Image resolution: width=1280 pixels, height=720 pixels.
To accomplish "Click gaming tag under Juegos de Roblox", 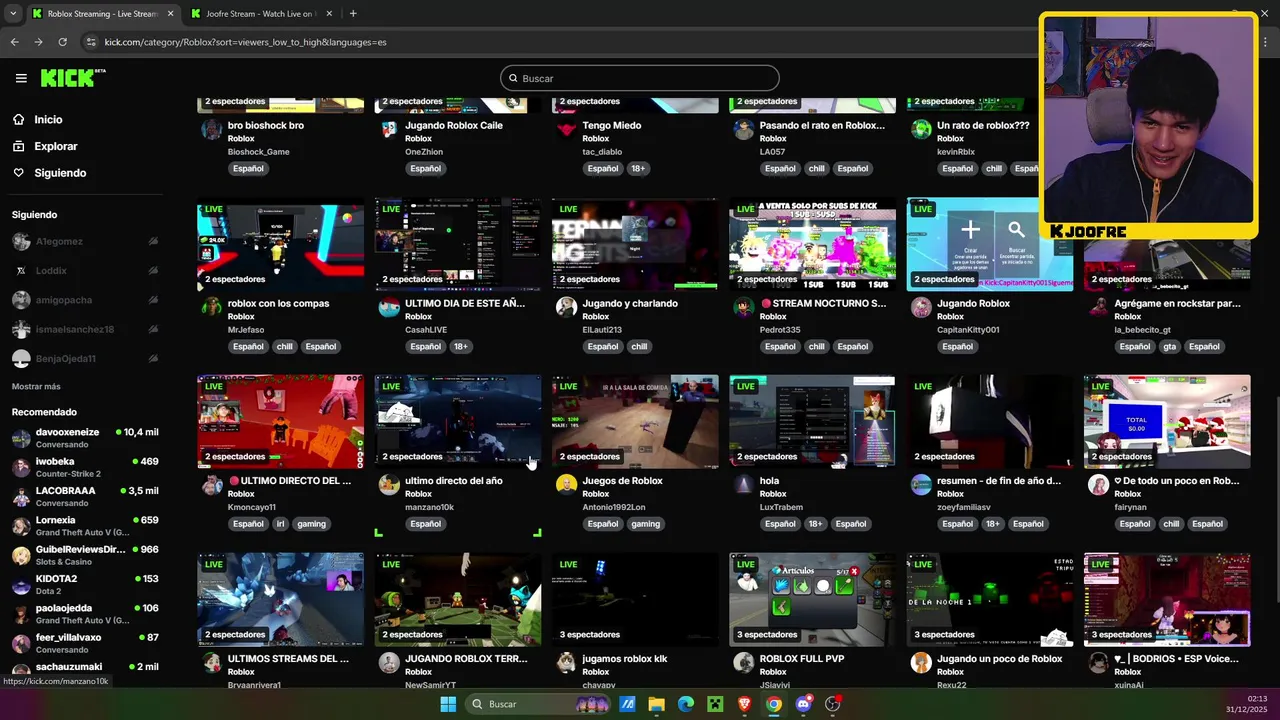I will tap(645, 524).
